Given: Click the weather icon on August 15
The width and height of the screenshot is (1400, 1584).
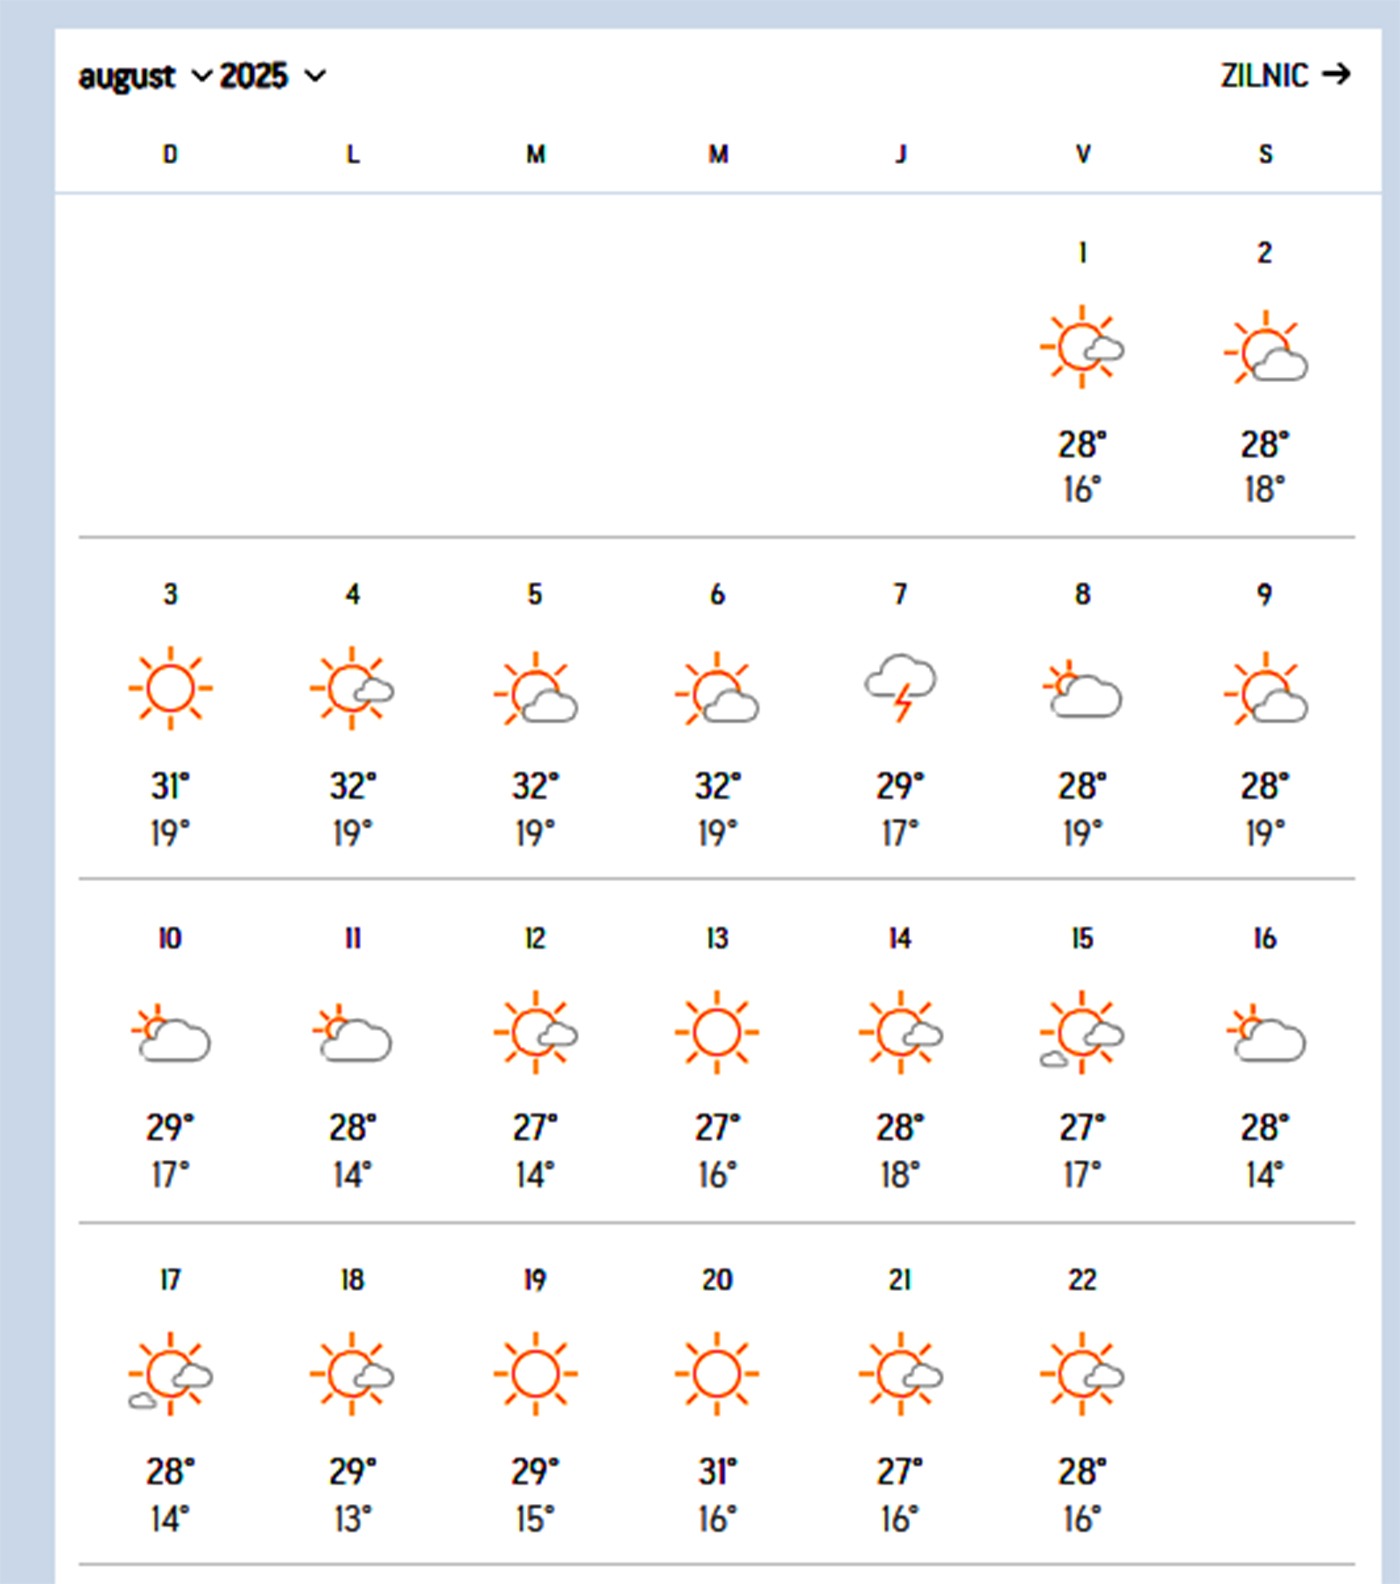Looking at the screenshot, I should pos(1082,1032).
